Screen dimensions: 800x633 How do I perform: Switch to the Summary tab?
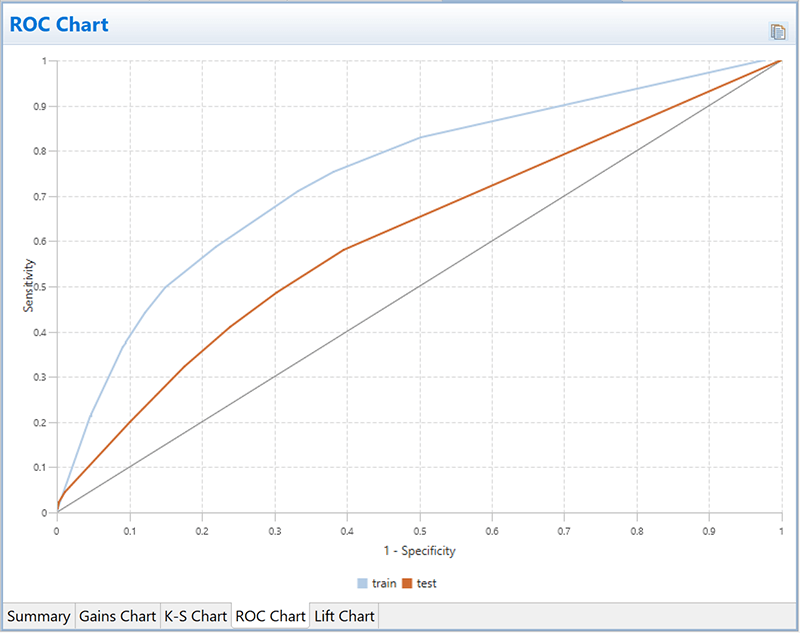point(39,616)
